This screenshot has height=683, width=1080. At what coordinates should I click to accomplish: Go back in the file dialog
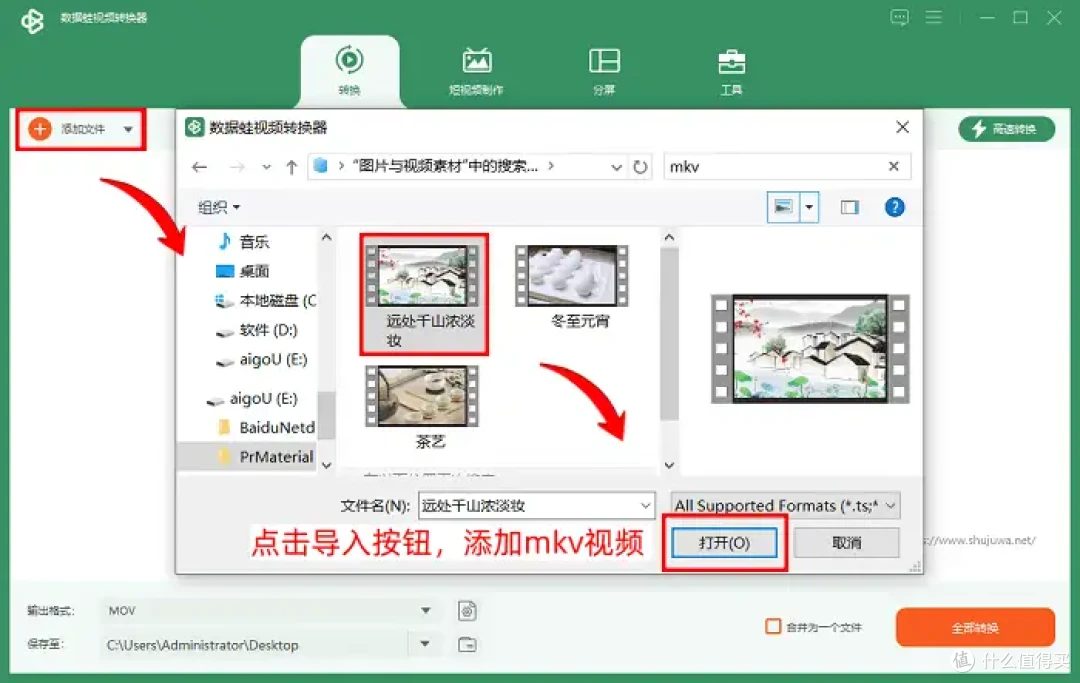(200, 167)
